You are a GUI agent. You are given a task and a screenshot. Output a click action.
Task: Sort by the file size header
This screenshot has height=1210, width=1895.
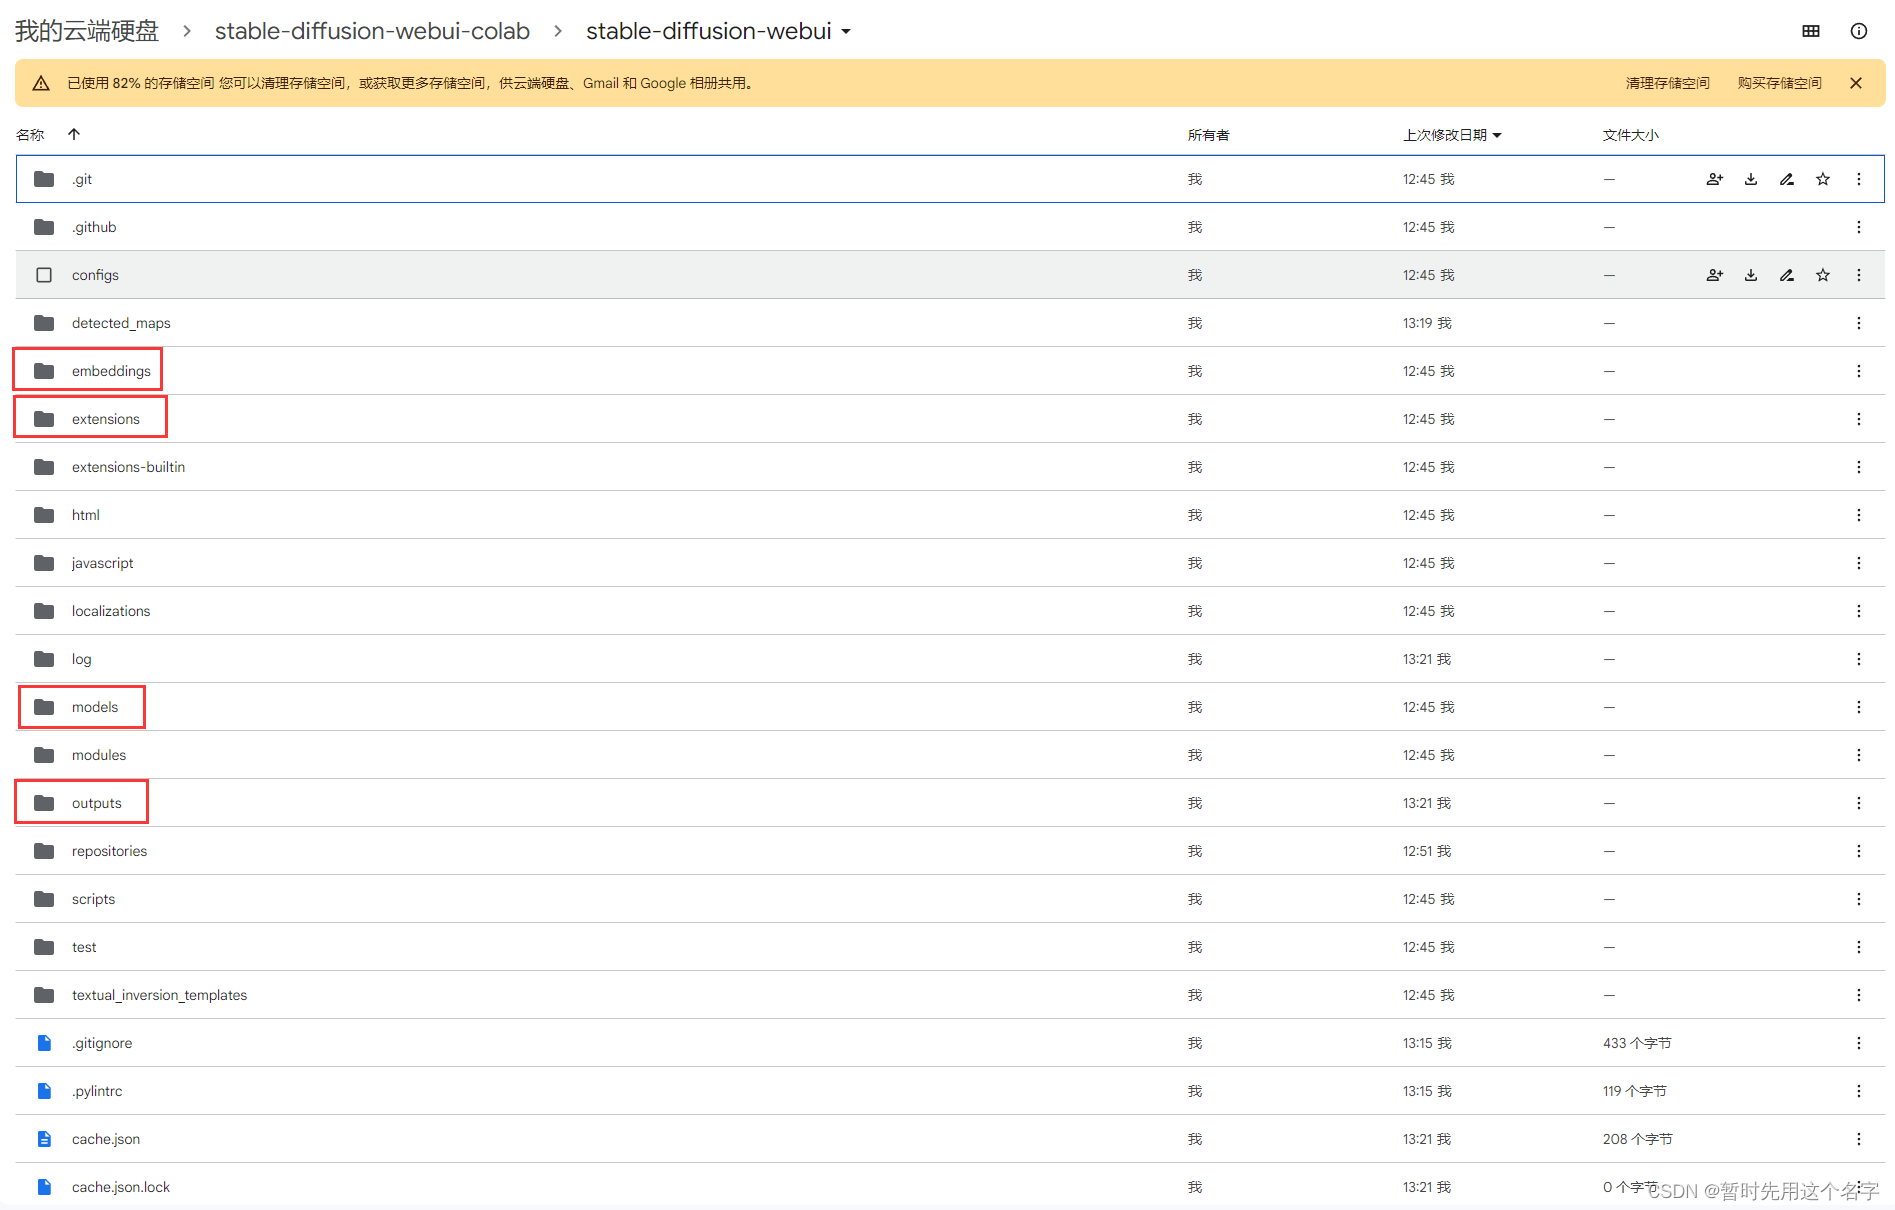1630,135
